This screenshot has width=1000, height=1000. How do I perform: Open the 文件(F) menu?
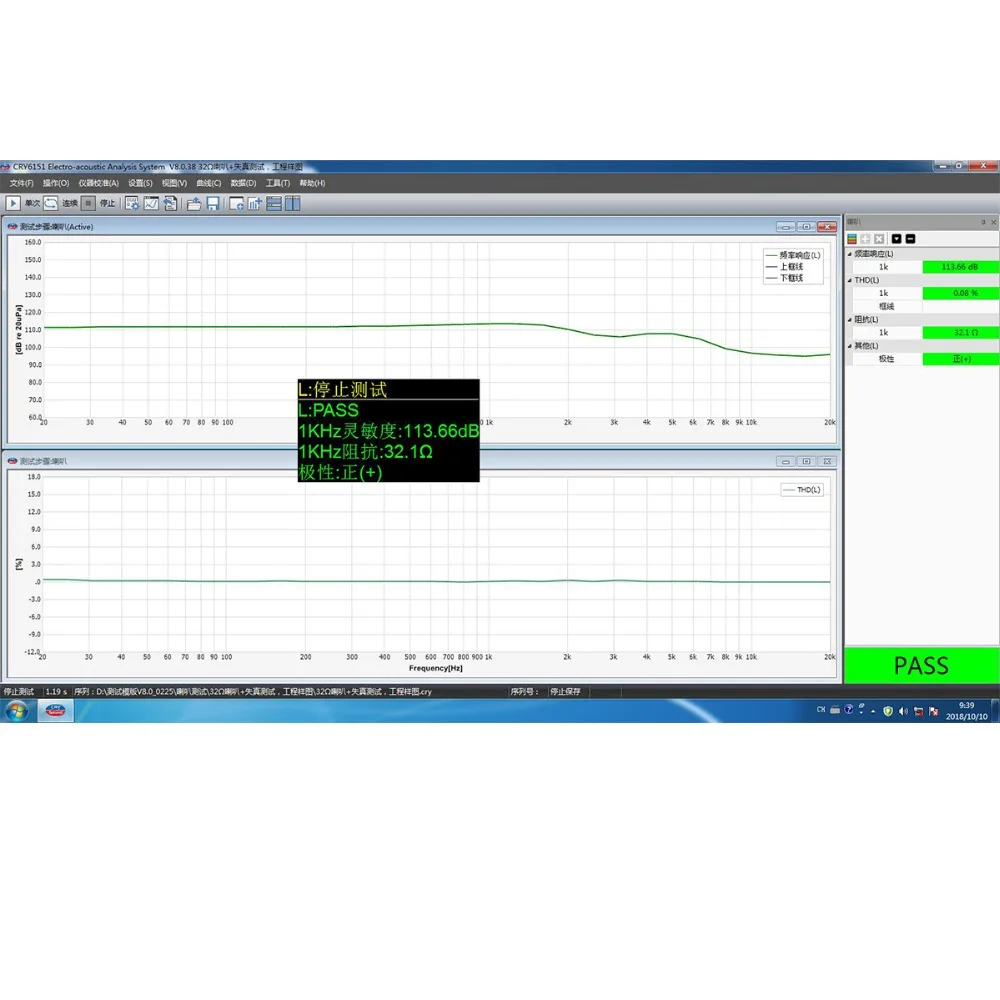21,183
